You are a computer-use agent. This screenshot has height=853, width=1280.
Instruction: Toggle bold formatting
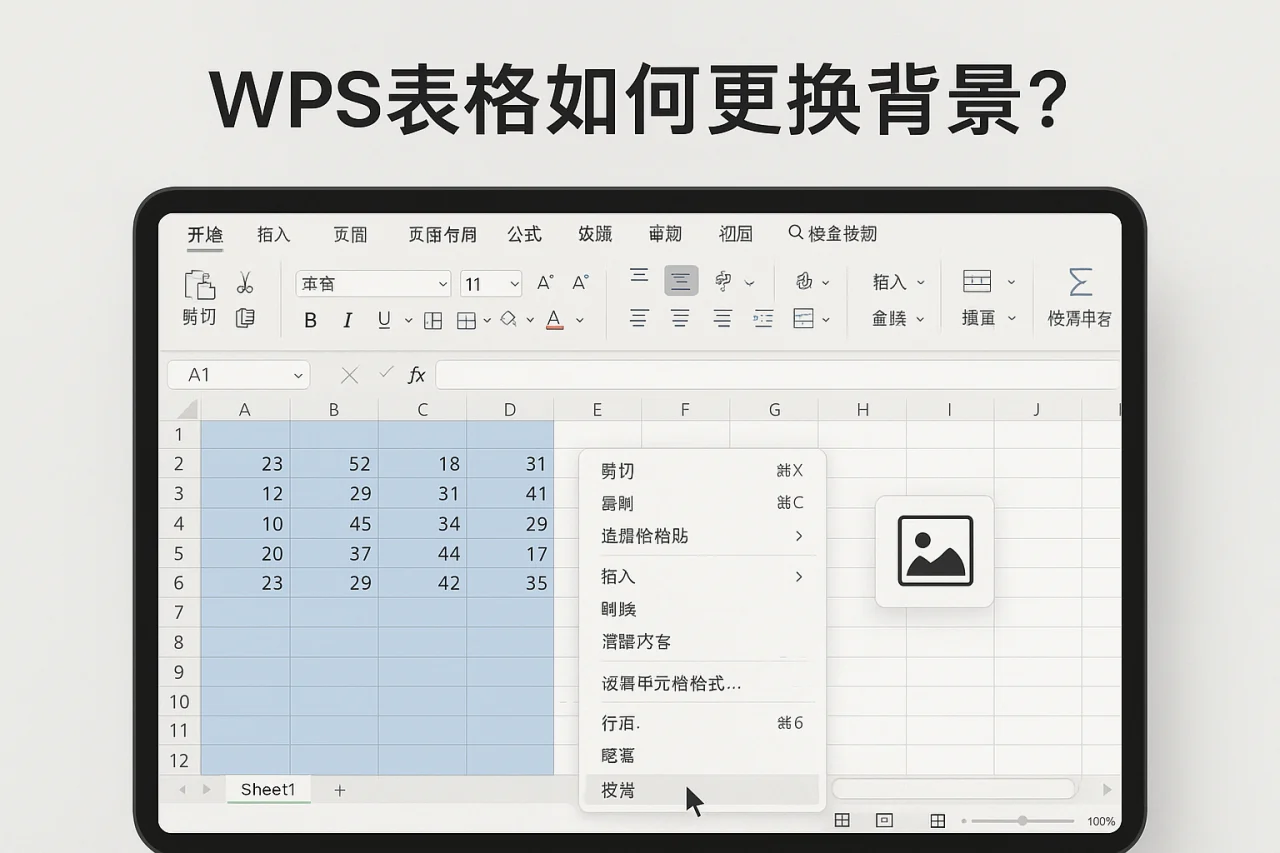310,320
